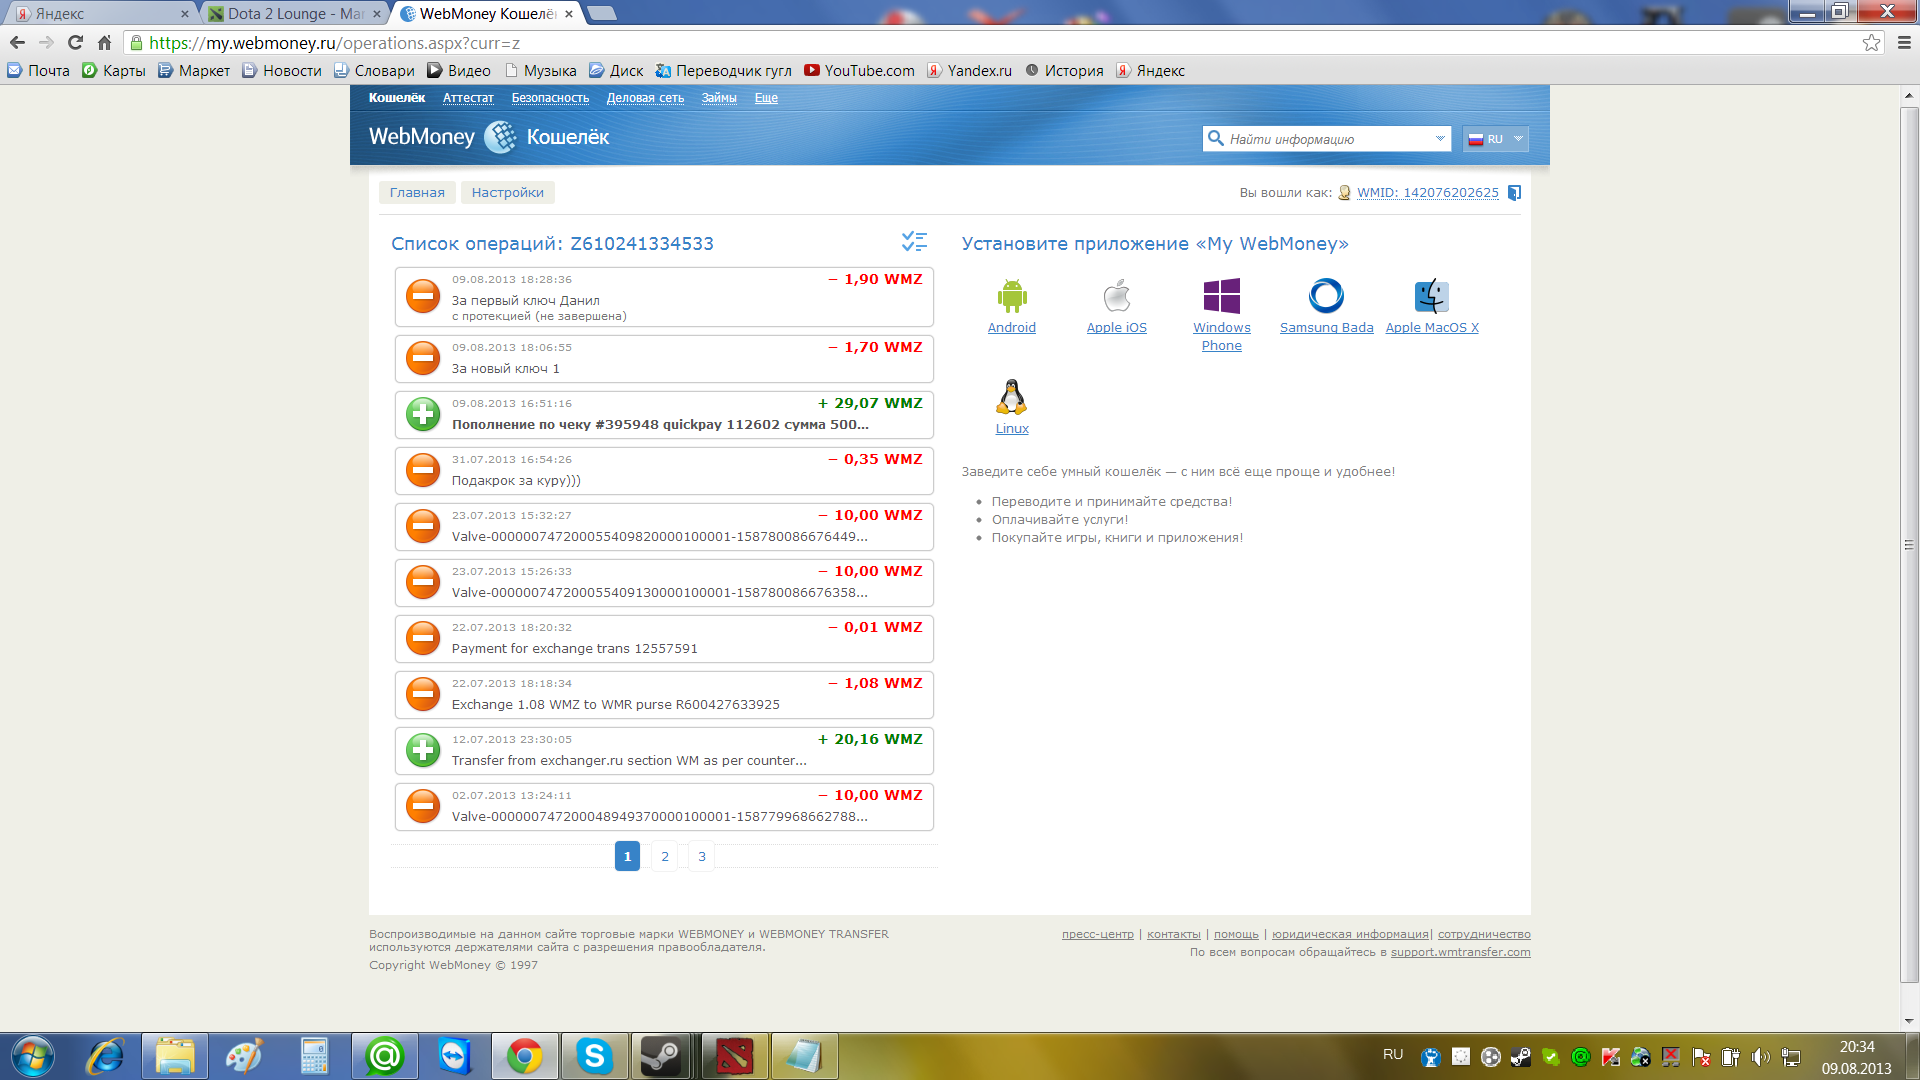Open the Windows Phone app icon

click(x=1222, y=297)
